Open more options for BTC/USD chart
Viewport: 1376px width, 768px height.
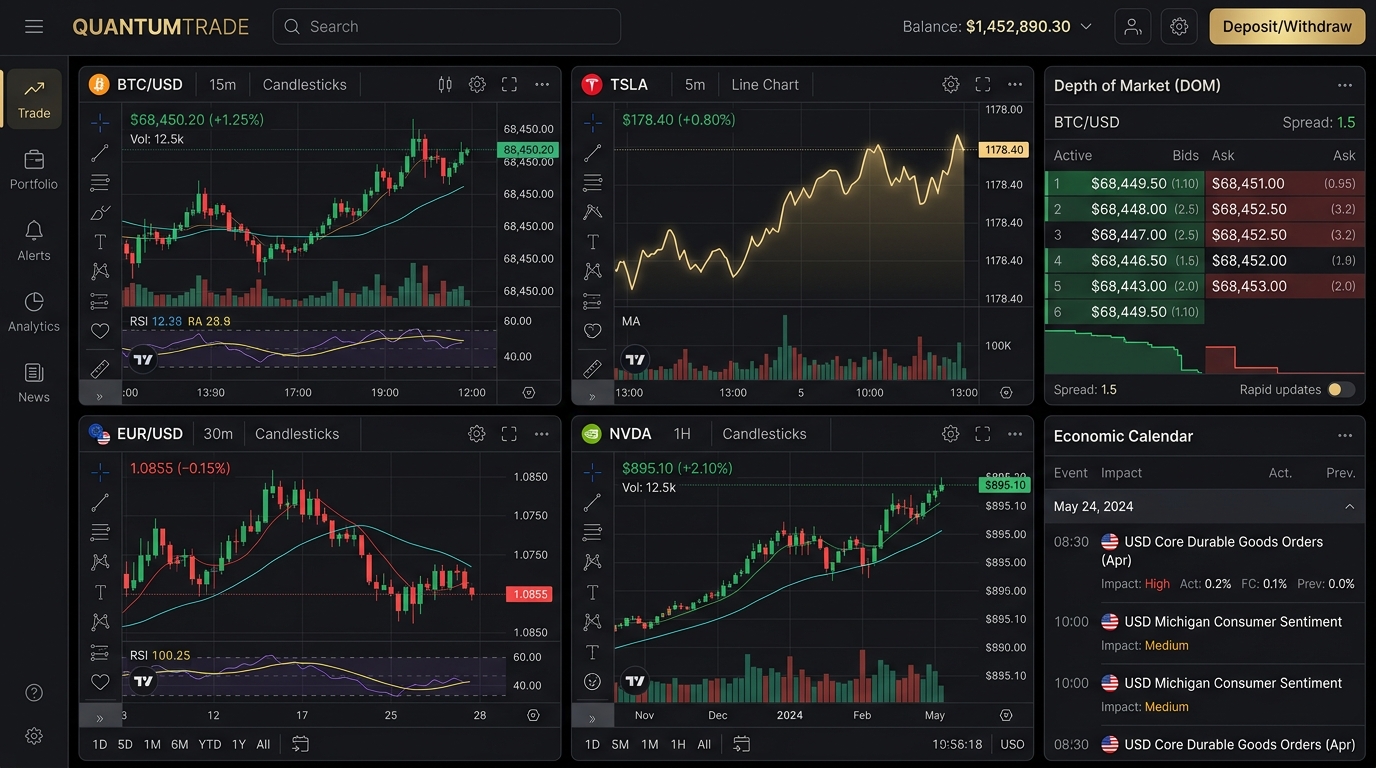tap(542, 85)
